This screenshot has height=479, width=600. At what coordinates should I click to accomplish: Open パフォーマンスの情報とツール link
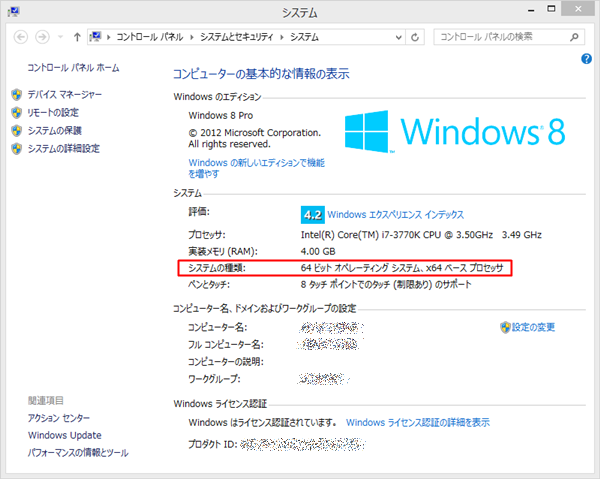coord(78,453)
